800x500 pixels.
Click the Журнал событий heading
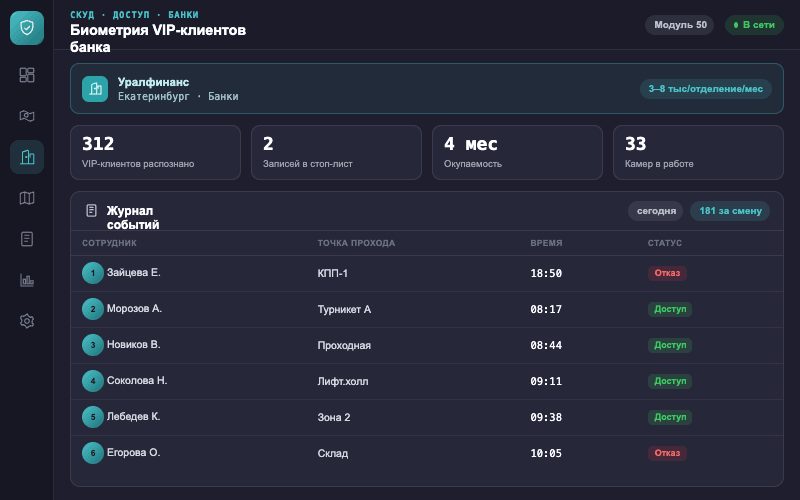133,218
